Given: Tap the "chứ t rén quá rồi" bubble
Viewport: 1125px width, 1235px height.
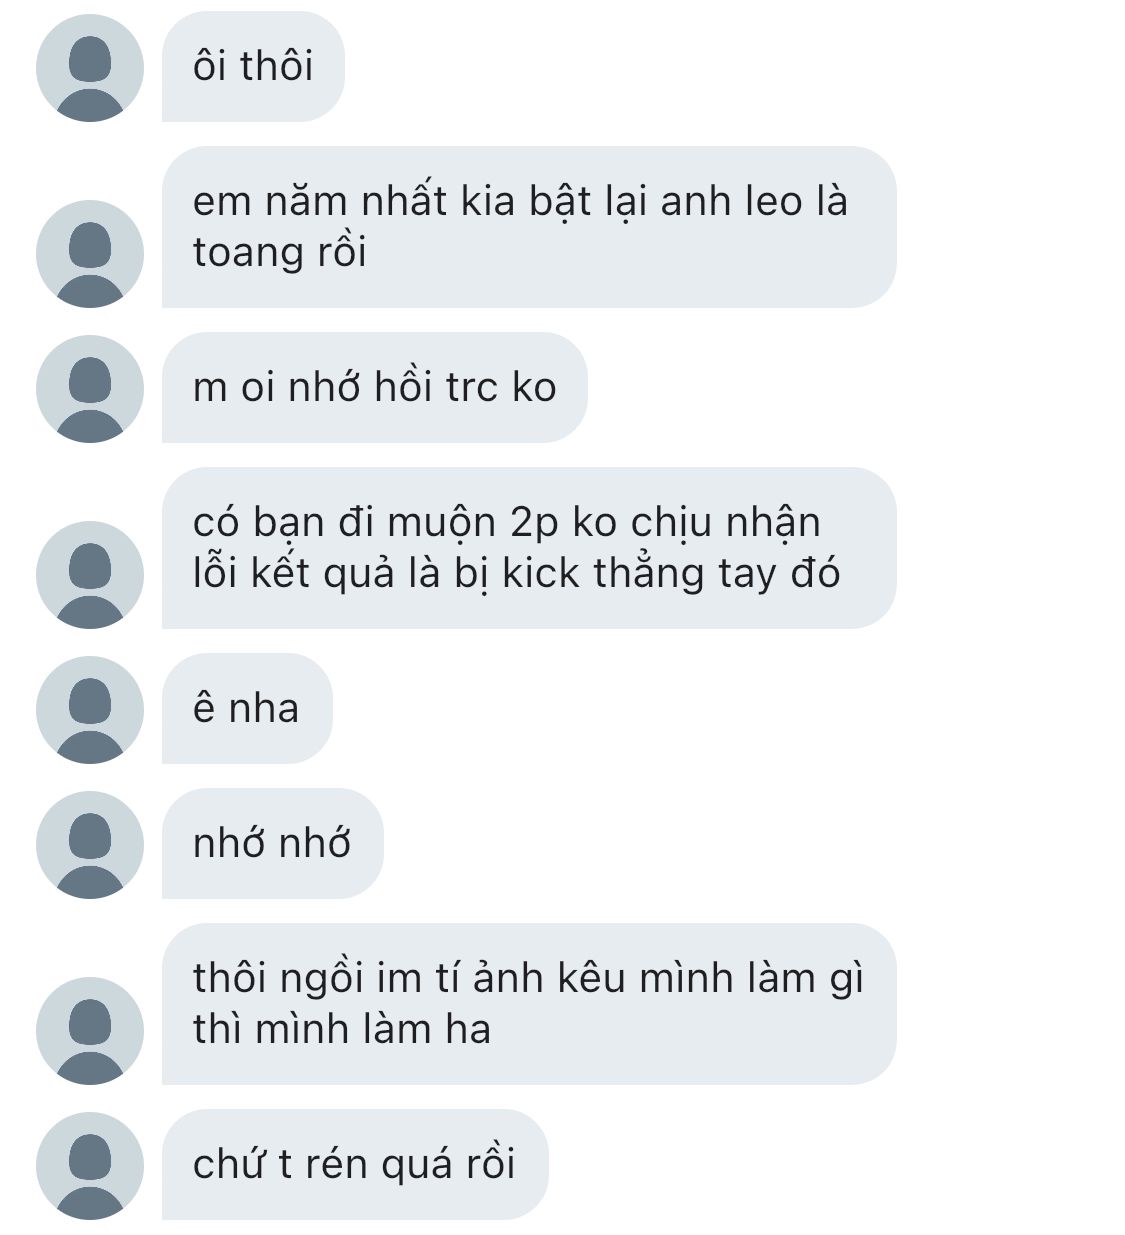Looking at the screenshot, I should (354, 1165).
